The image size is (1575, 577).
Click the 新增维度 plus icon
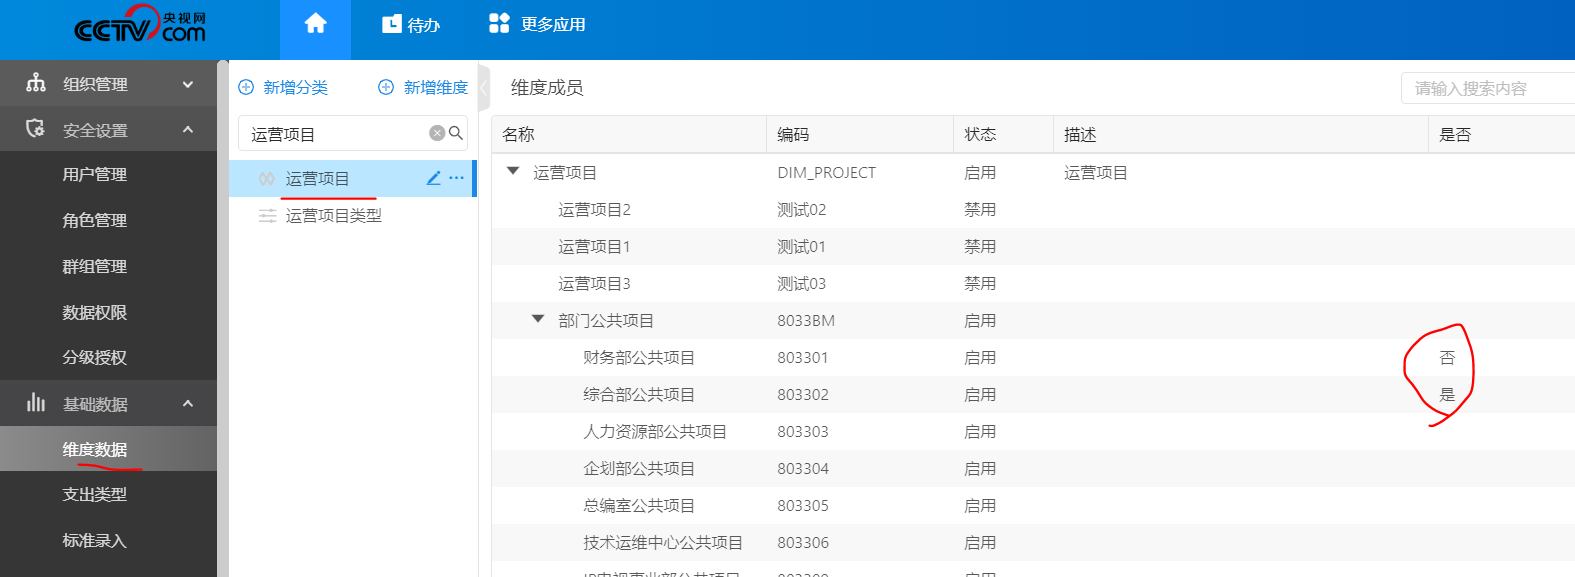coord(386,87)
